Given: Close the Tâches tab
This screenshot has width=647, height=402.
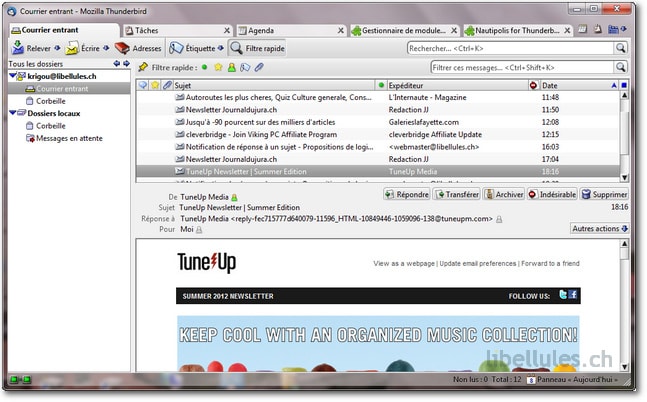Looking at the screenshot, I should [227, 31].
